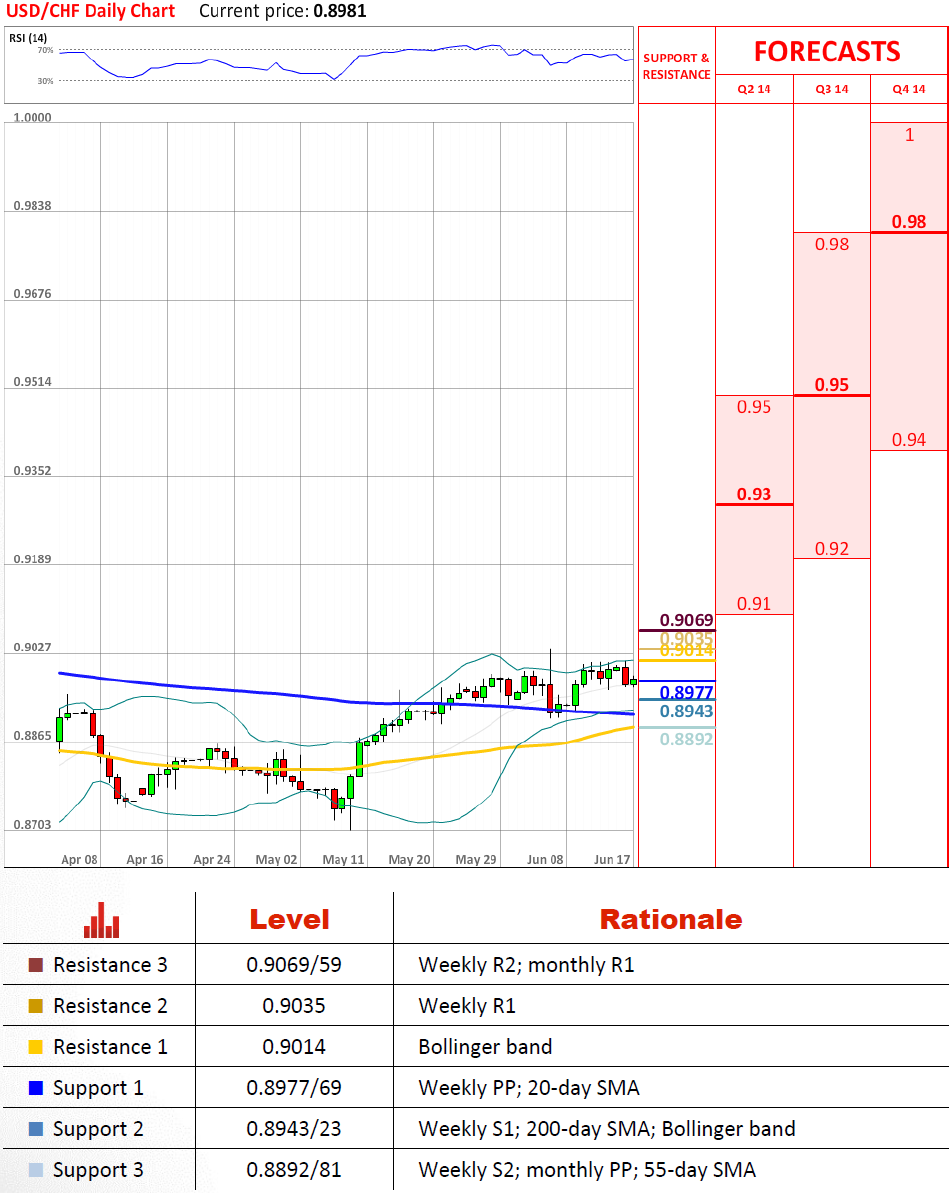Click the Support 1 blue color swatch
This screenshot has width=950, height=1193.
pyautogui.click(x=36, y=1088)
